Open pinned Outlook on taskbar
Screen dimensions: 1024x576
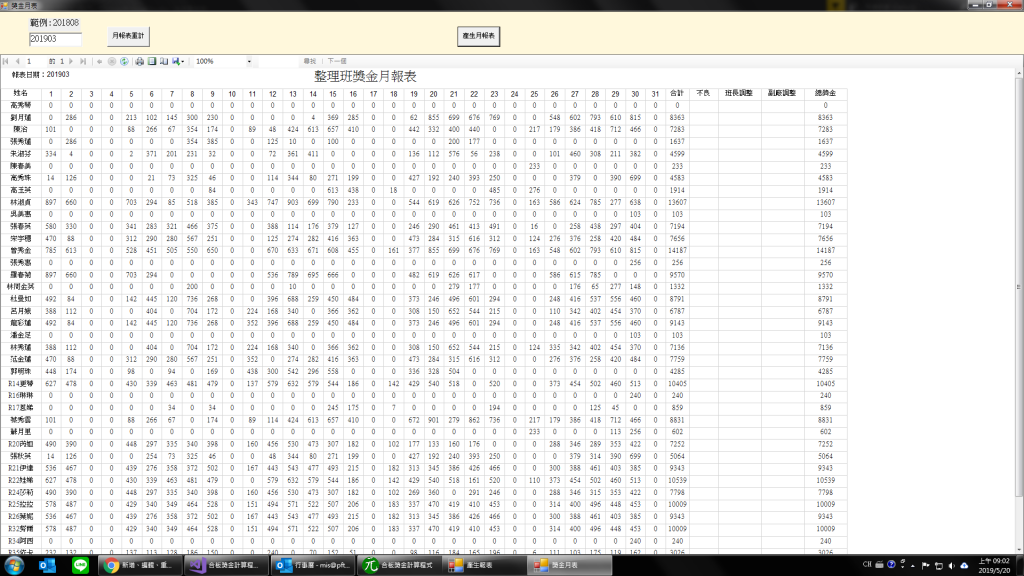point(47,566)
